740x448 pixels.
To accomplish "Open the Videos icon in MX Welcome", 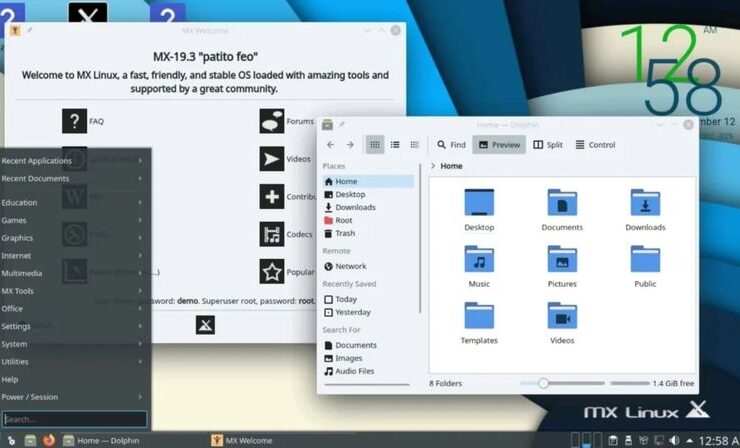I will tap(272, 159).
